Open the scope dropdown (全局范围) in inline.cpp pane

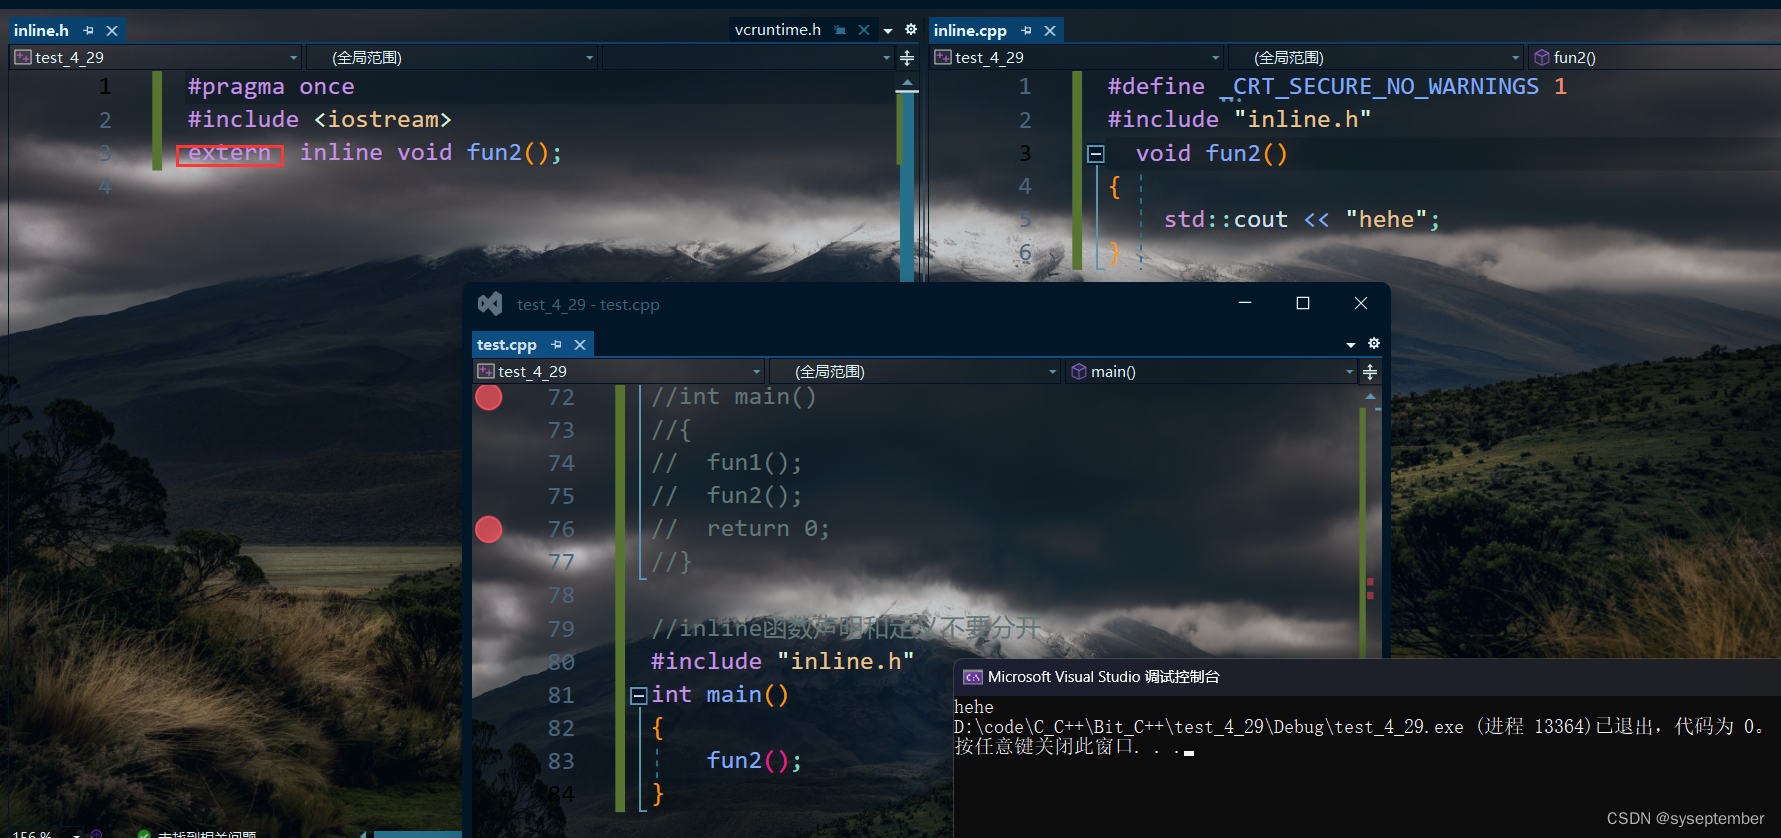click(x=1375, y=58)
